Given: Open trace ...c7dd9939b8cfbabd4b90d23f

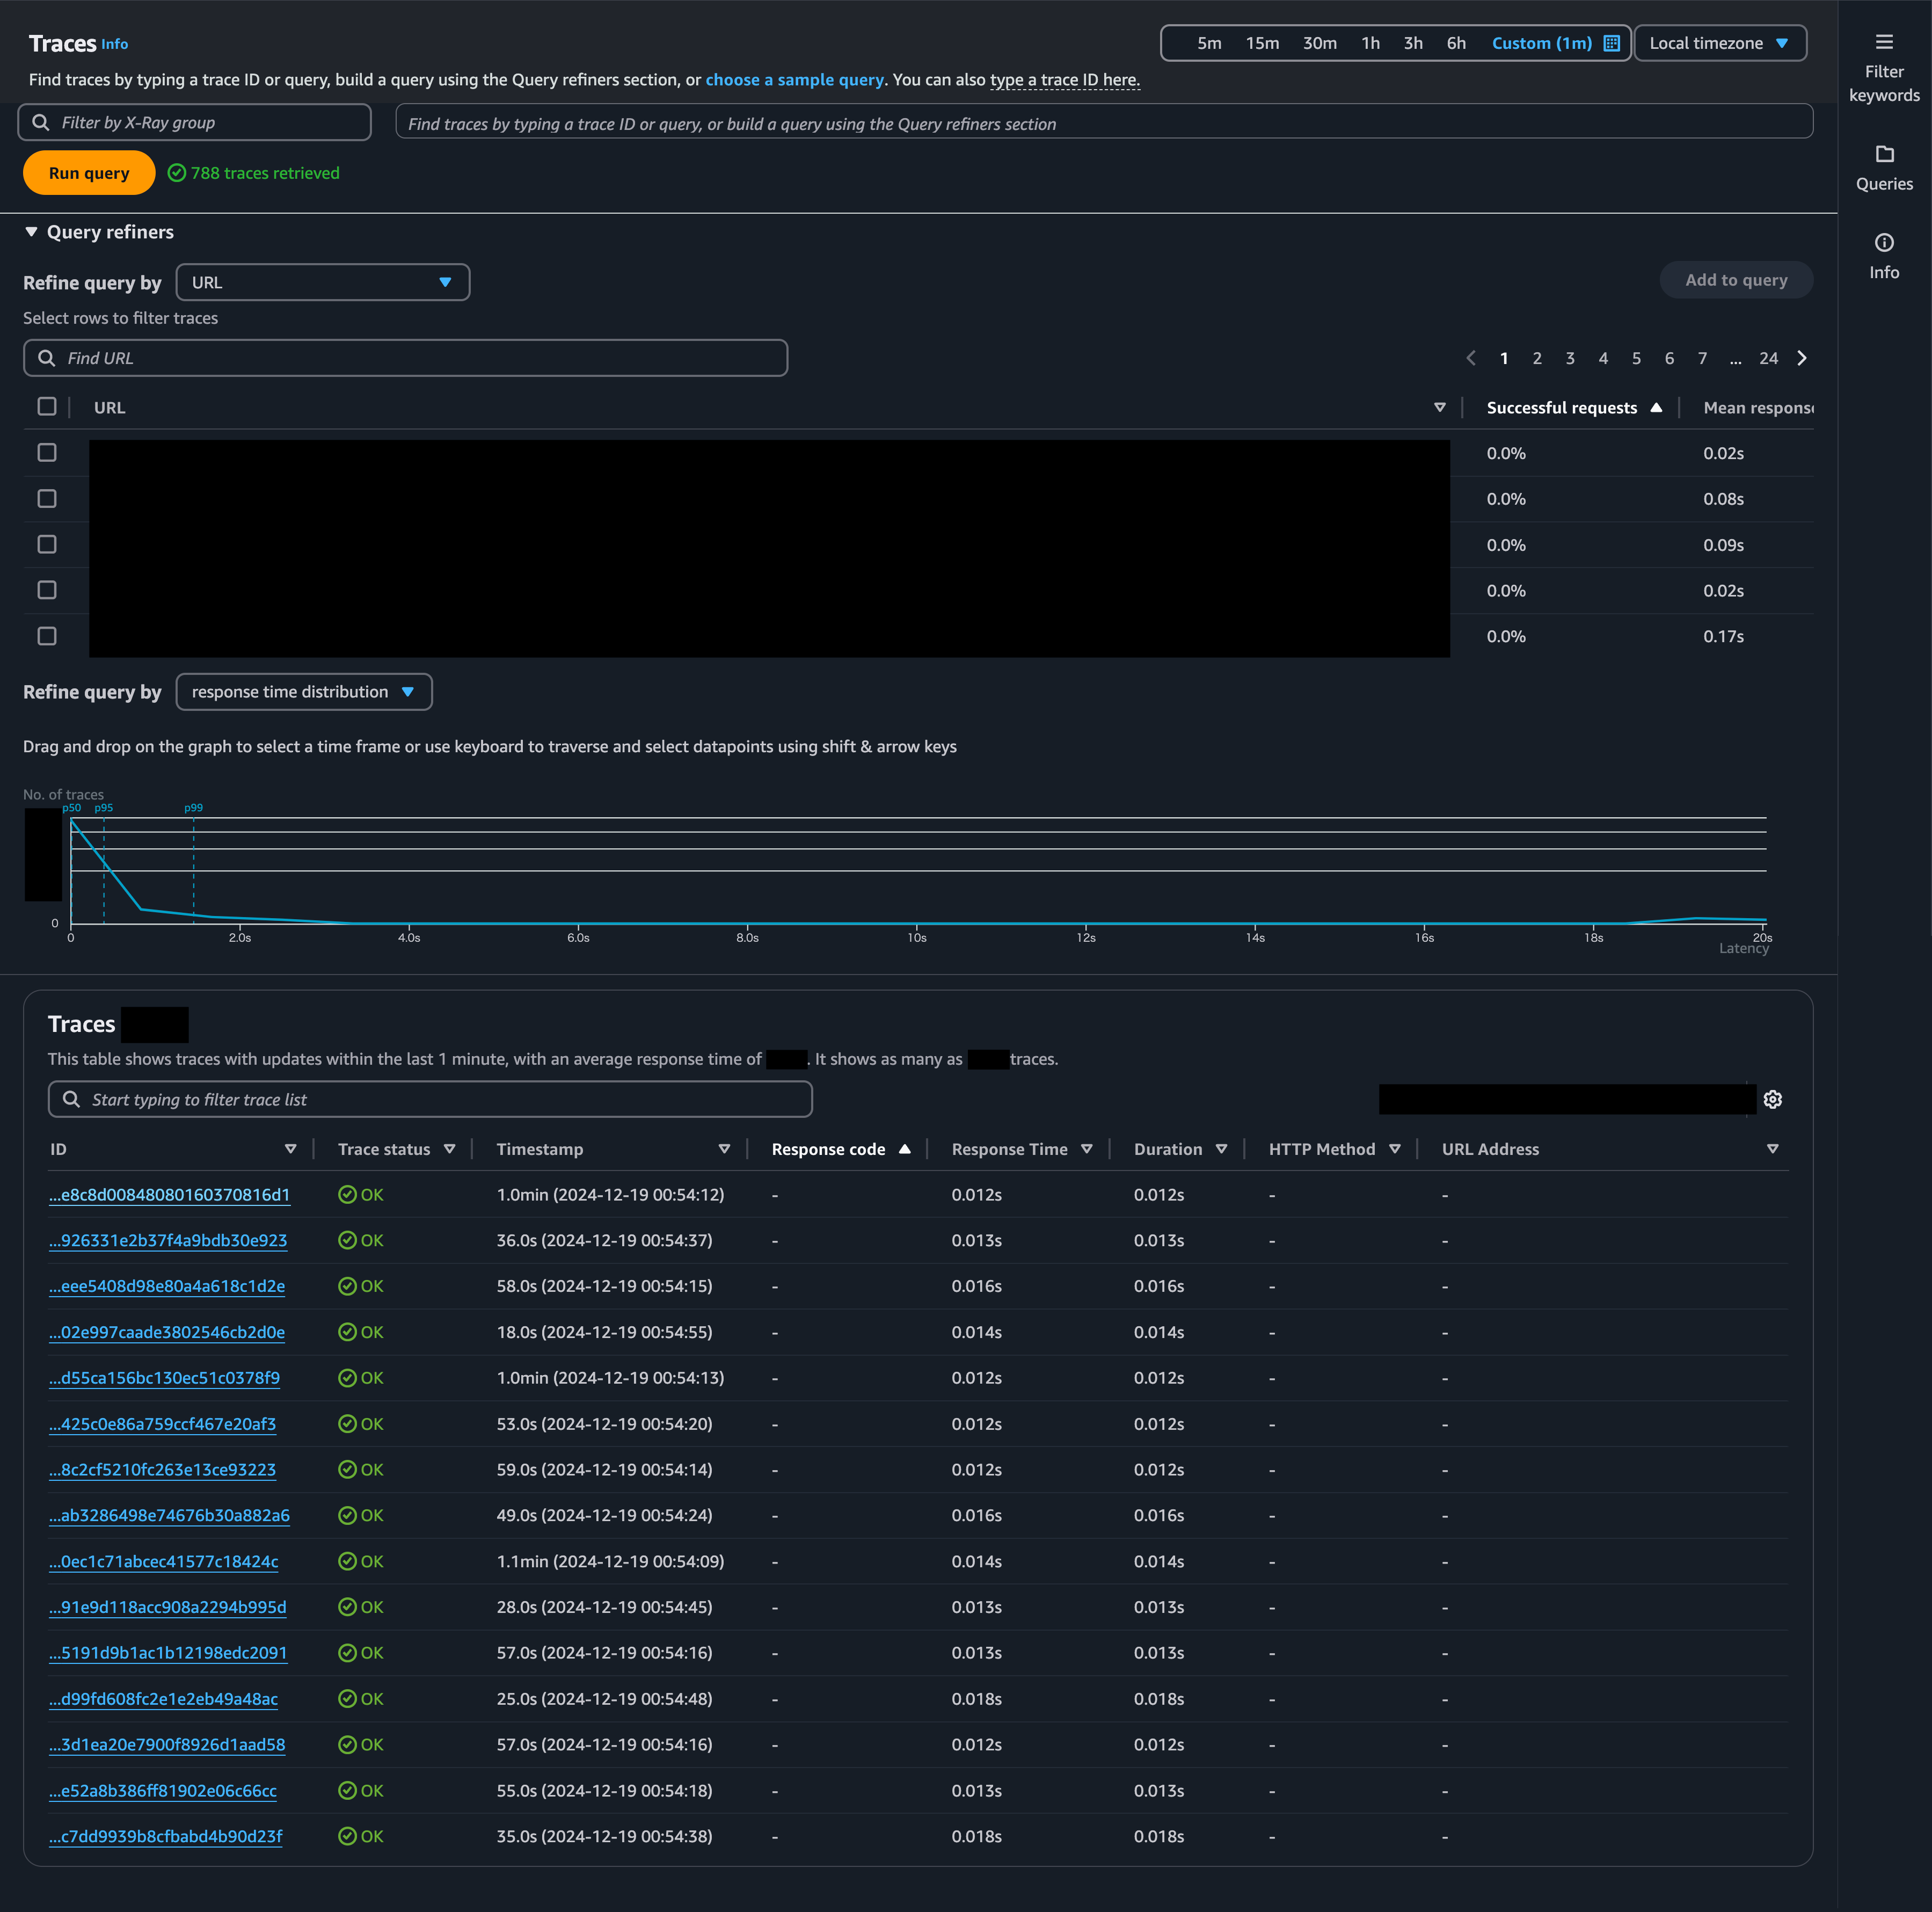Looking at the screenshot, I should pyautogui.click(x=166, y=1836).
